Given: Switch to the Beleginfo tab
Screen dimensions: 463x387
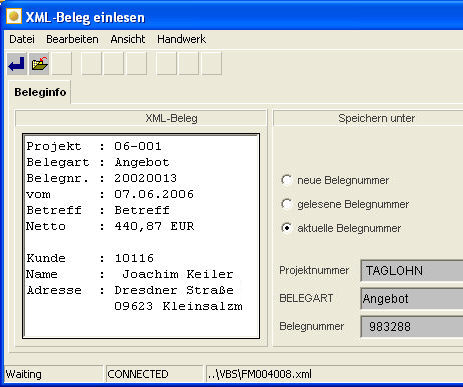Looking at the screenshot, I should click(40, 92).
